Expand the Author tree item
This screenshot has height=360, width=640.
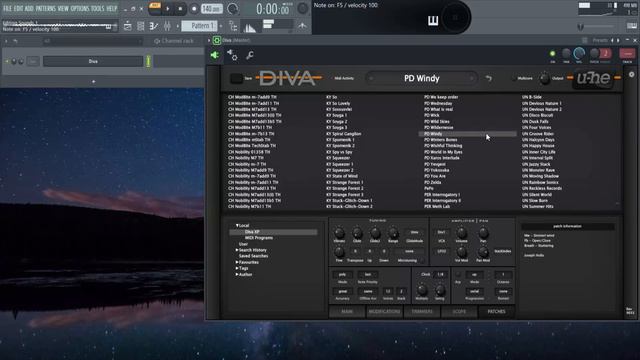tap(237, 275)
